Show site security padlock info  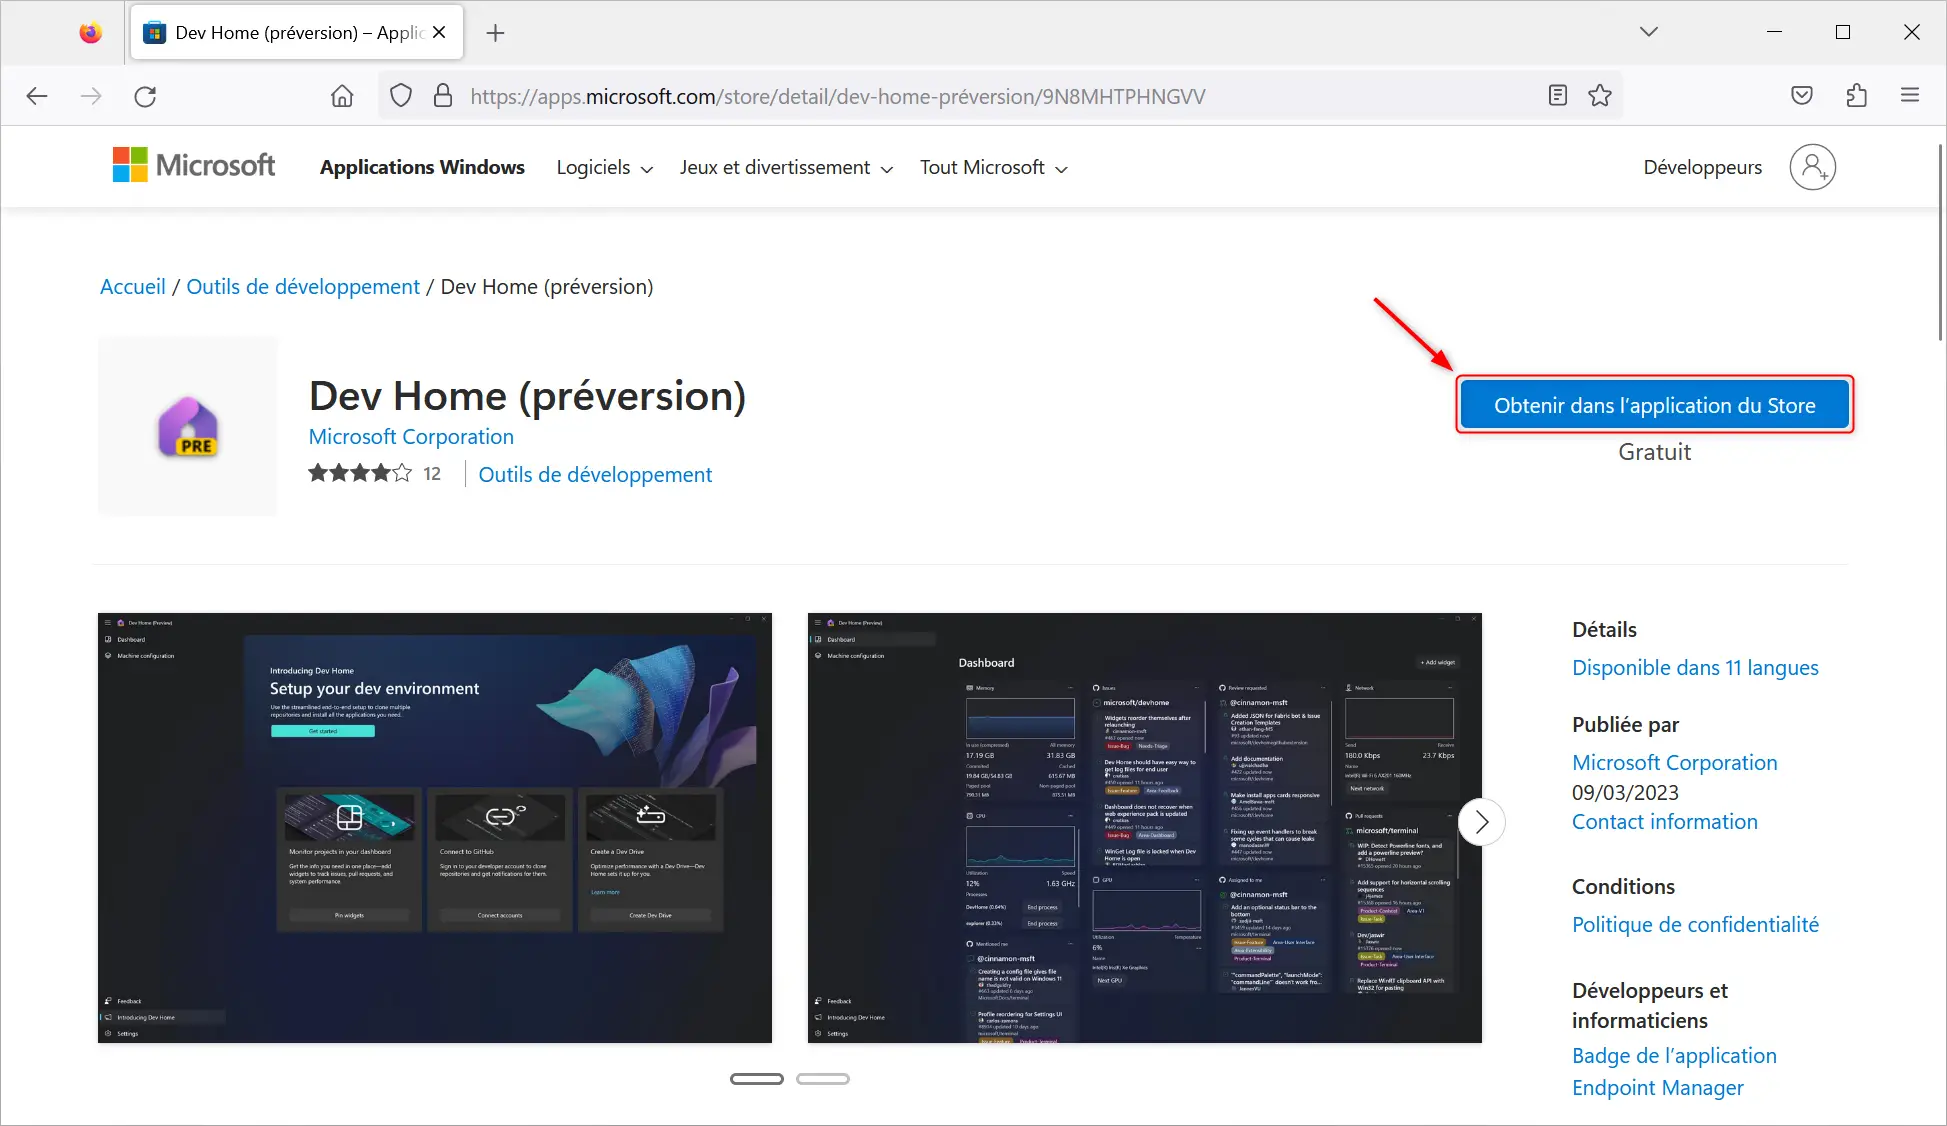click(x=443, y=96)
